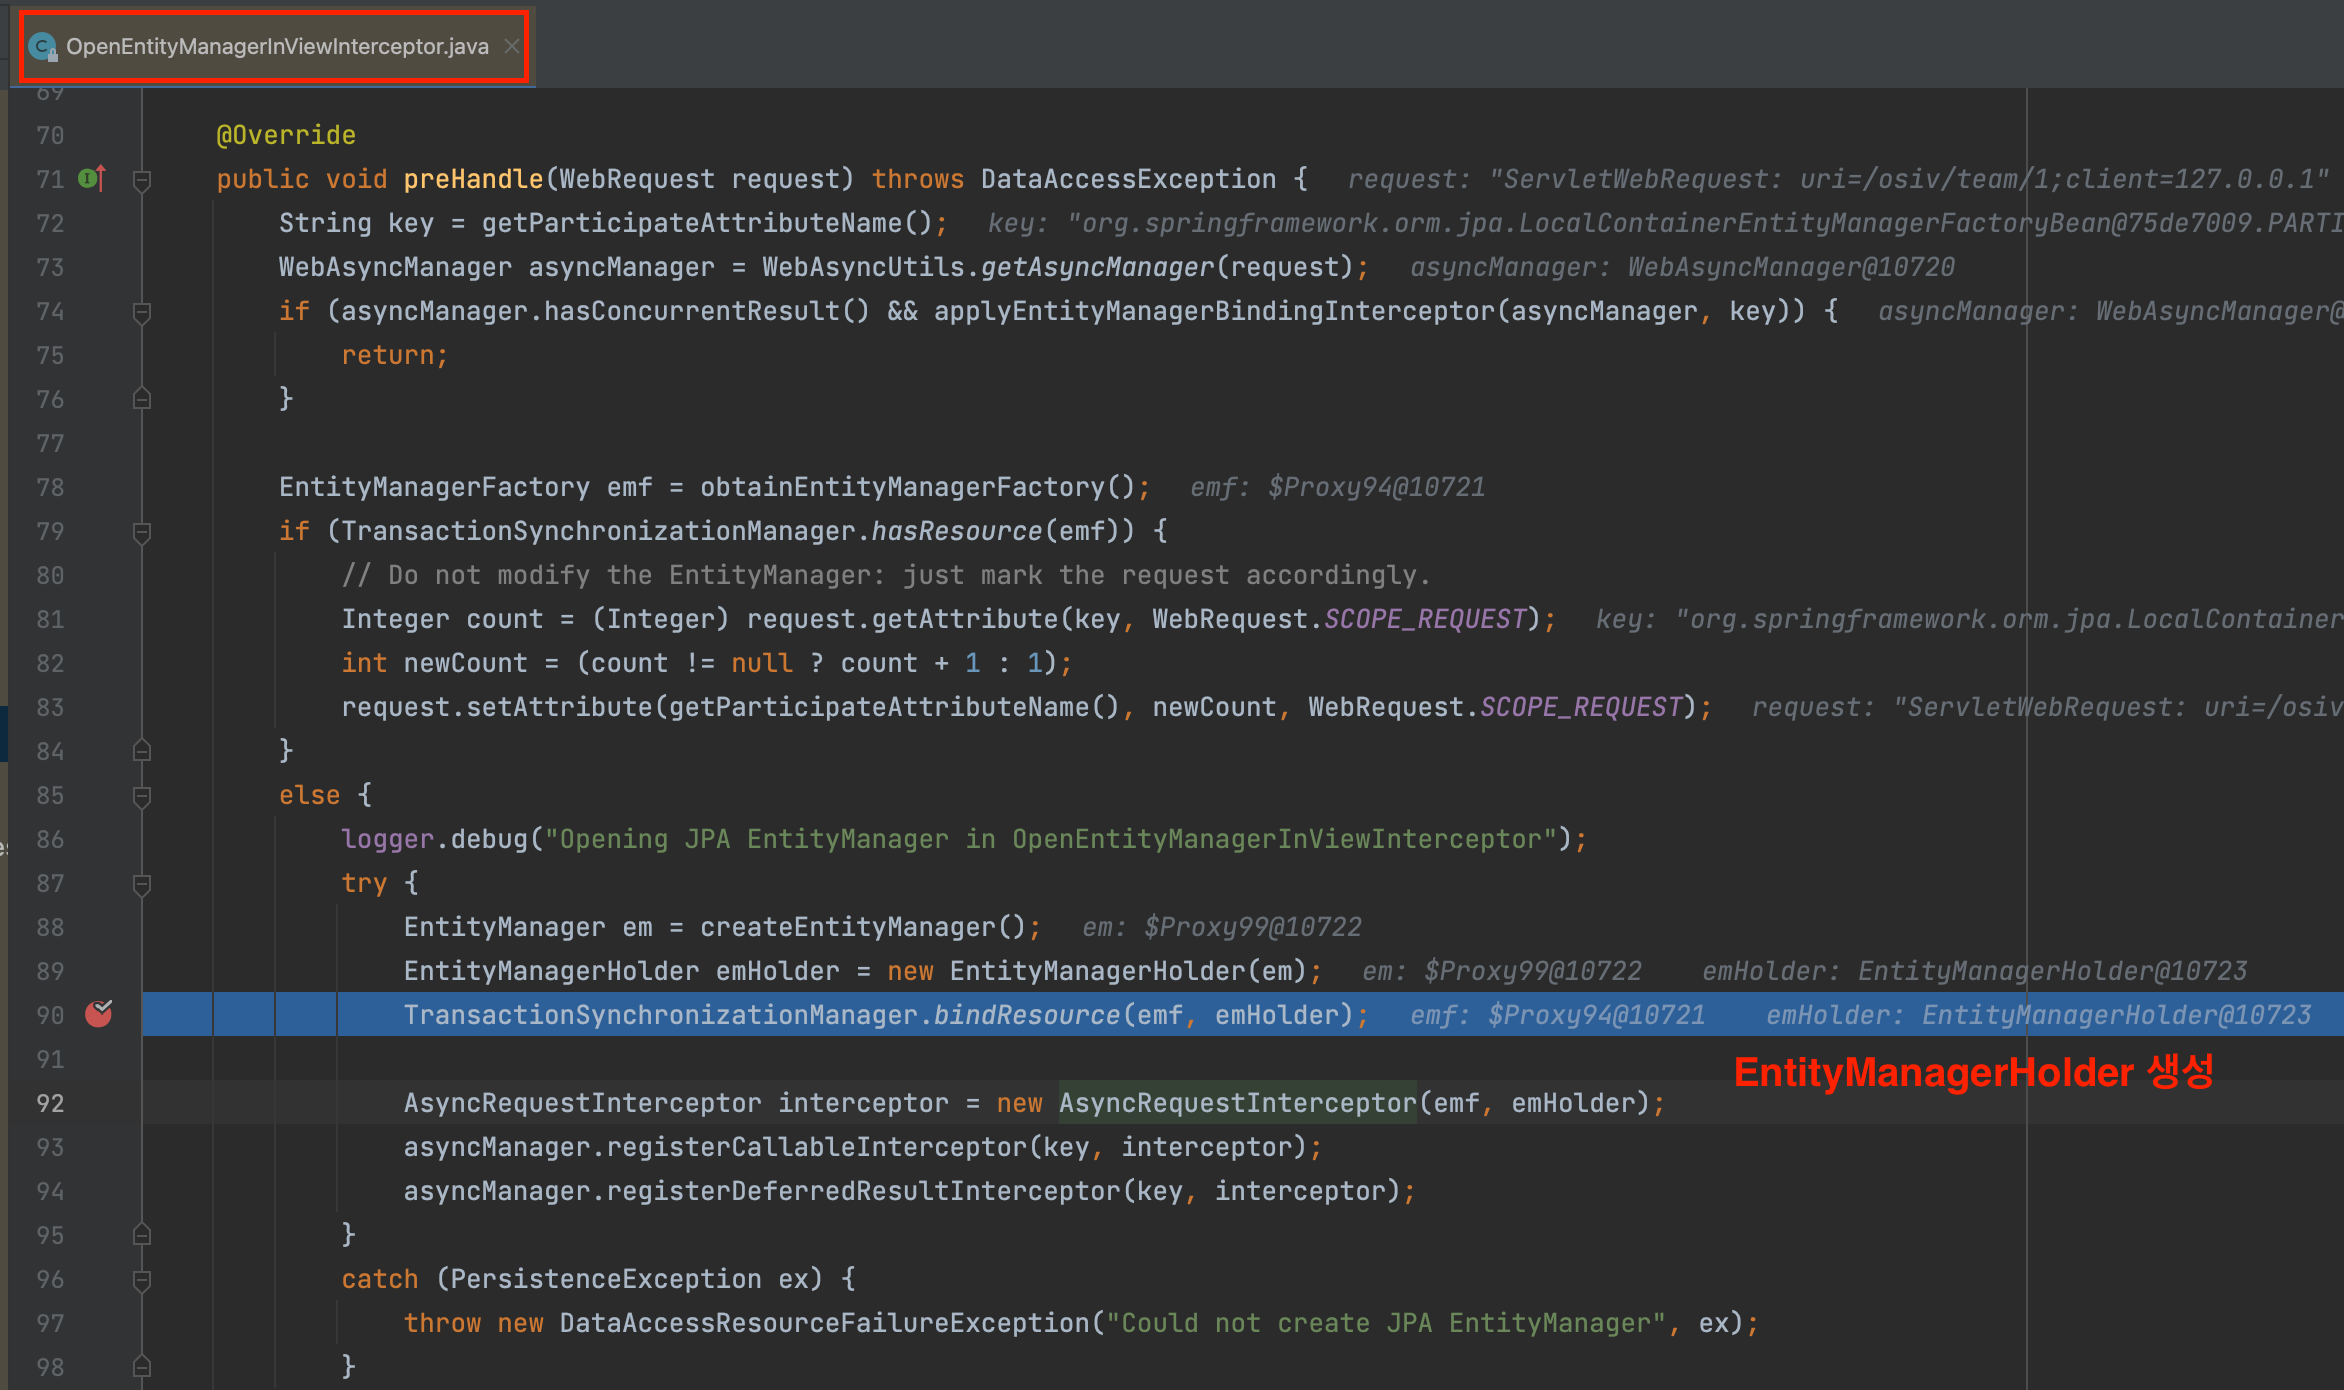2344x1390 pixels.
Task: Collapse the else block on line 85
Action: coord(142,796)
